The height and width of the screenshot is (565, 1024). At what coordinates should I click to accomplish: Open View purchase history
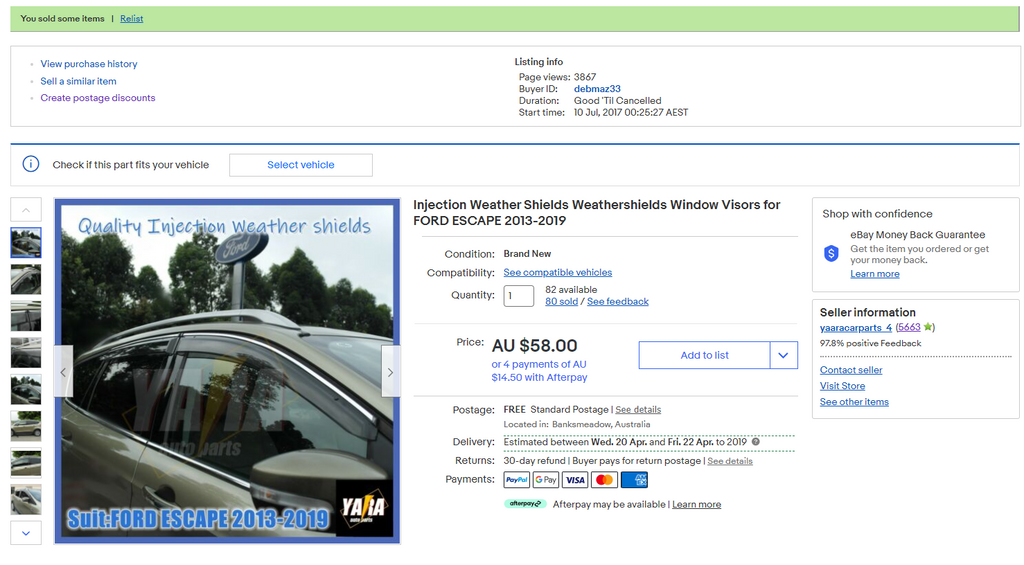click(89, 64)
